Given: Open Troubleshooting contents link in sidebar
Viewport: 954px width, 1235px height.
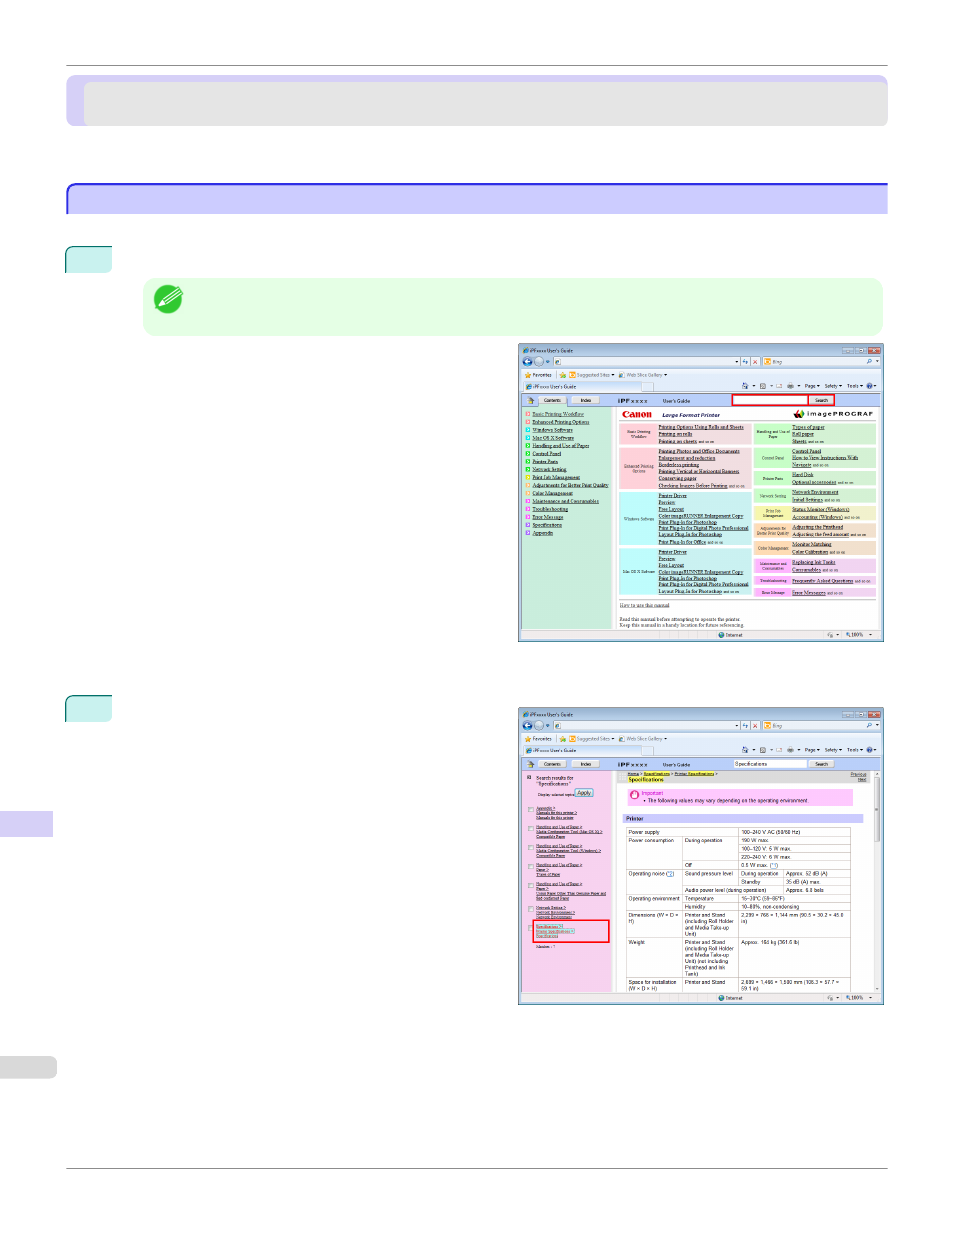Looking at the screenshot, I should point(550,509).
